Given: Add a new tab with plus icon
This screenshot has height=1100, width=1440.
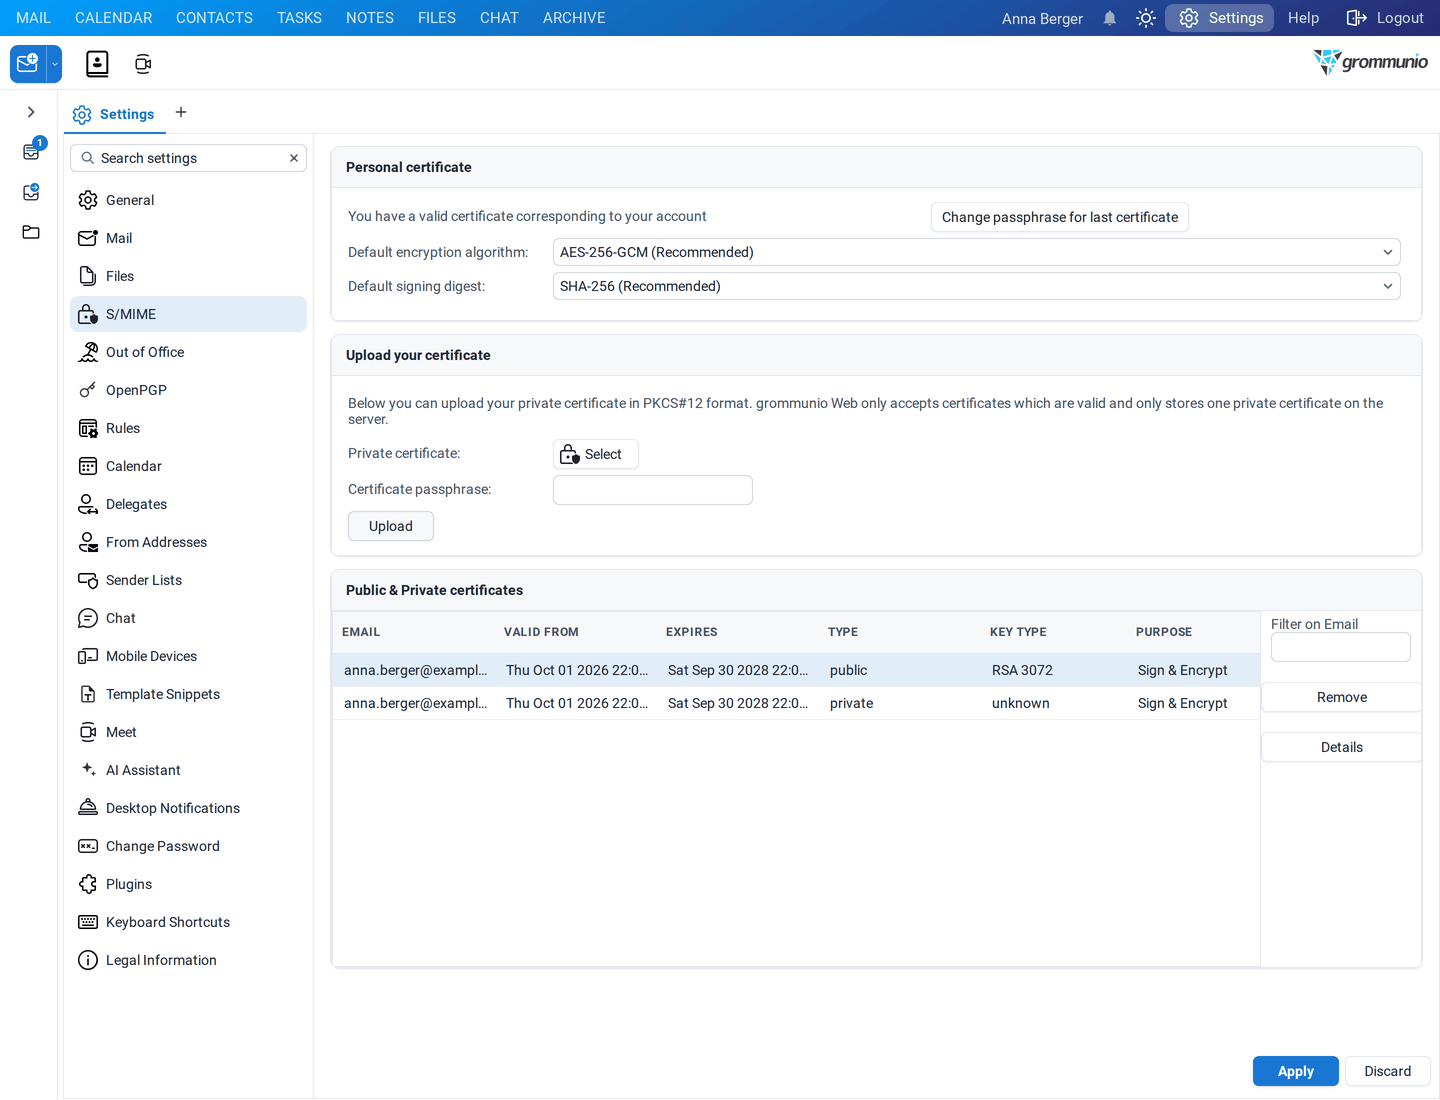Looking at the screenshot, I should [x=181, y=112].
